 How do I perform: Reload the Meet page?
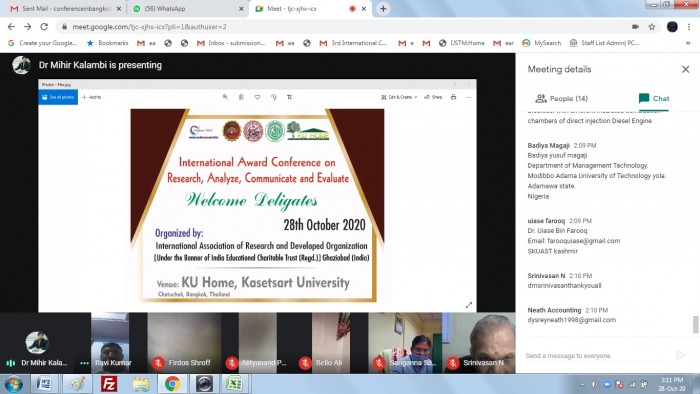(44, 27)
